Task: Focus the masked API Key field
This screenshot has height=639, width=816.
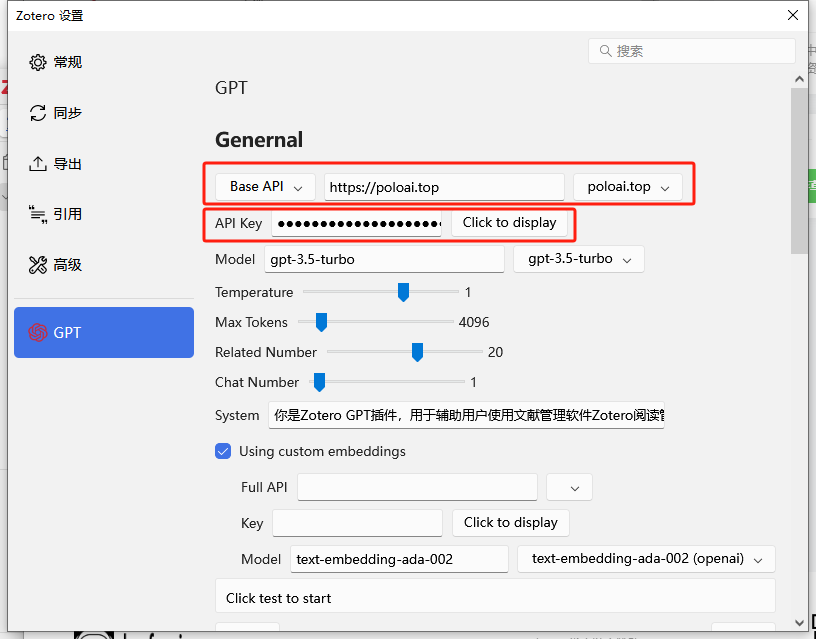Action: 356,223
